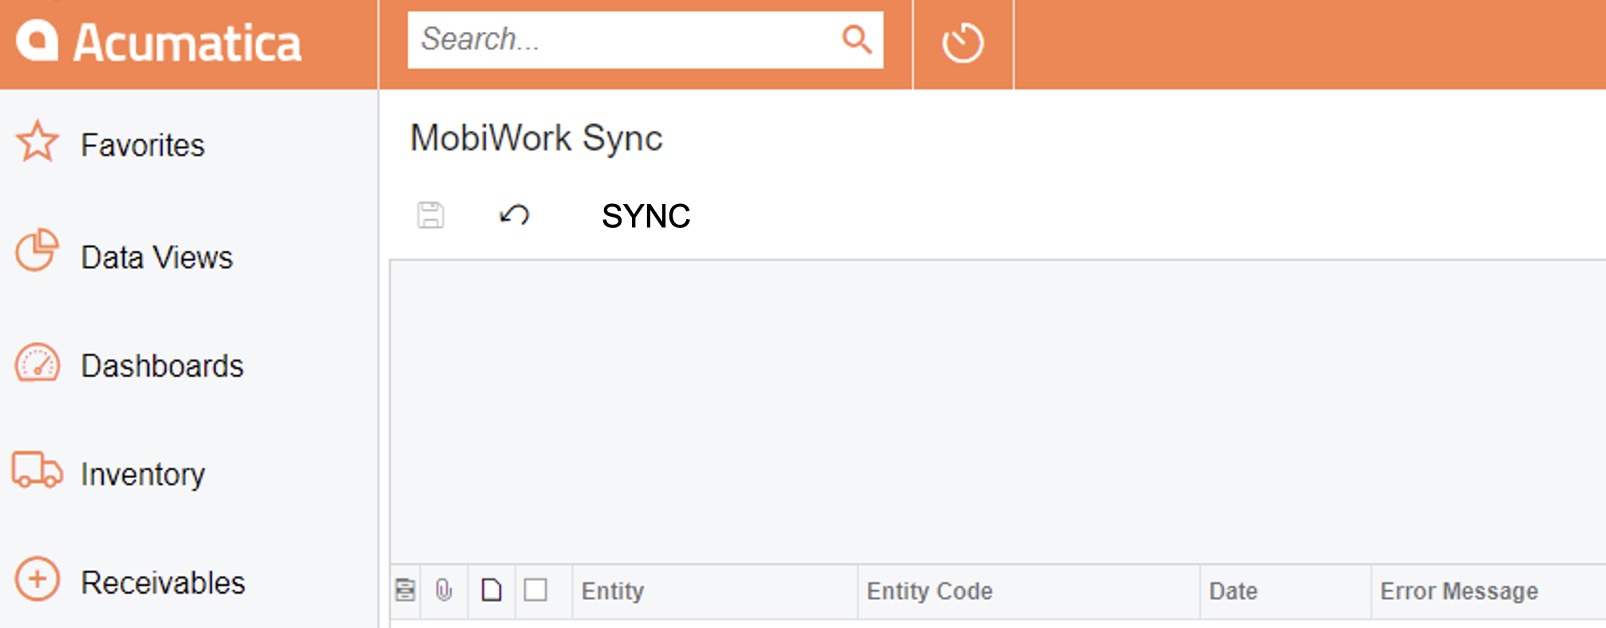Viewport: 1606px width, 628px height.
Task: Click the magnifier icon in search box
Action: pos(856,40)
